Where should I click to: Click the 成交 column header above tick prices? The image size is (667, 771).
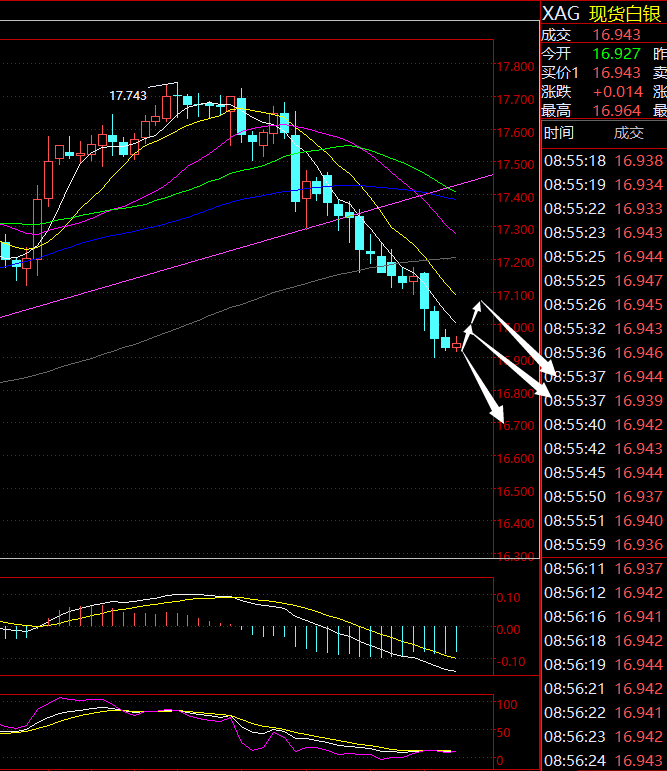[628, 133]
